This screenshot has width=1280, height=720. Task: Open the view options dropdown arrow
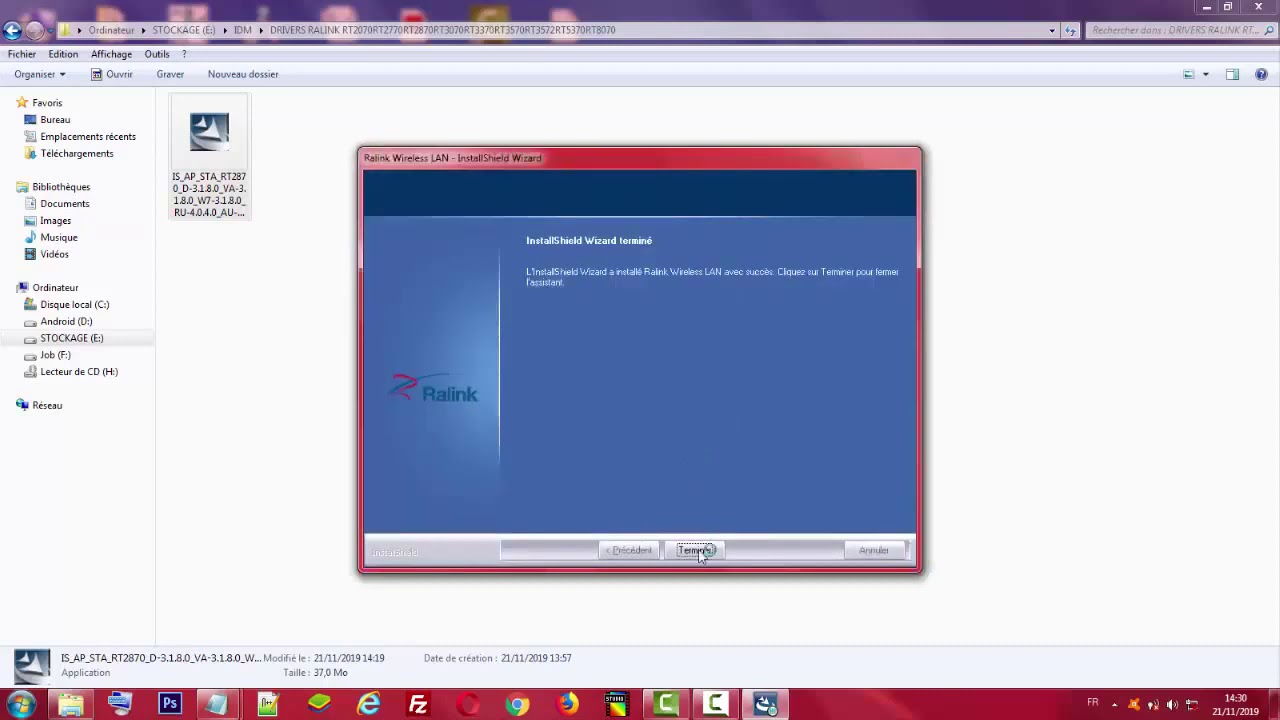click(1205, 74)
